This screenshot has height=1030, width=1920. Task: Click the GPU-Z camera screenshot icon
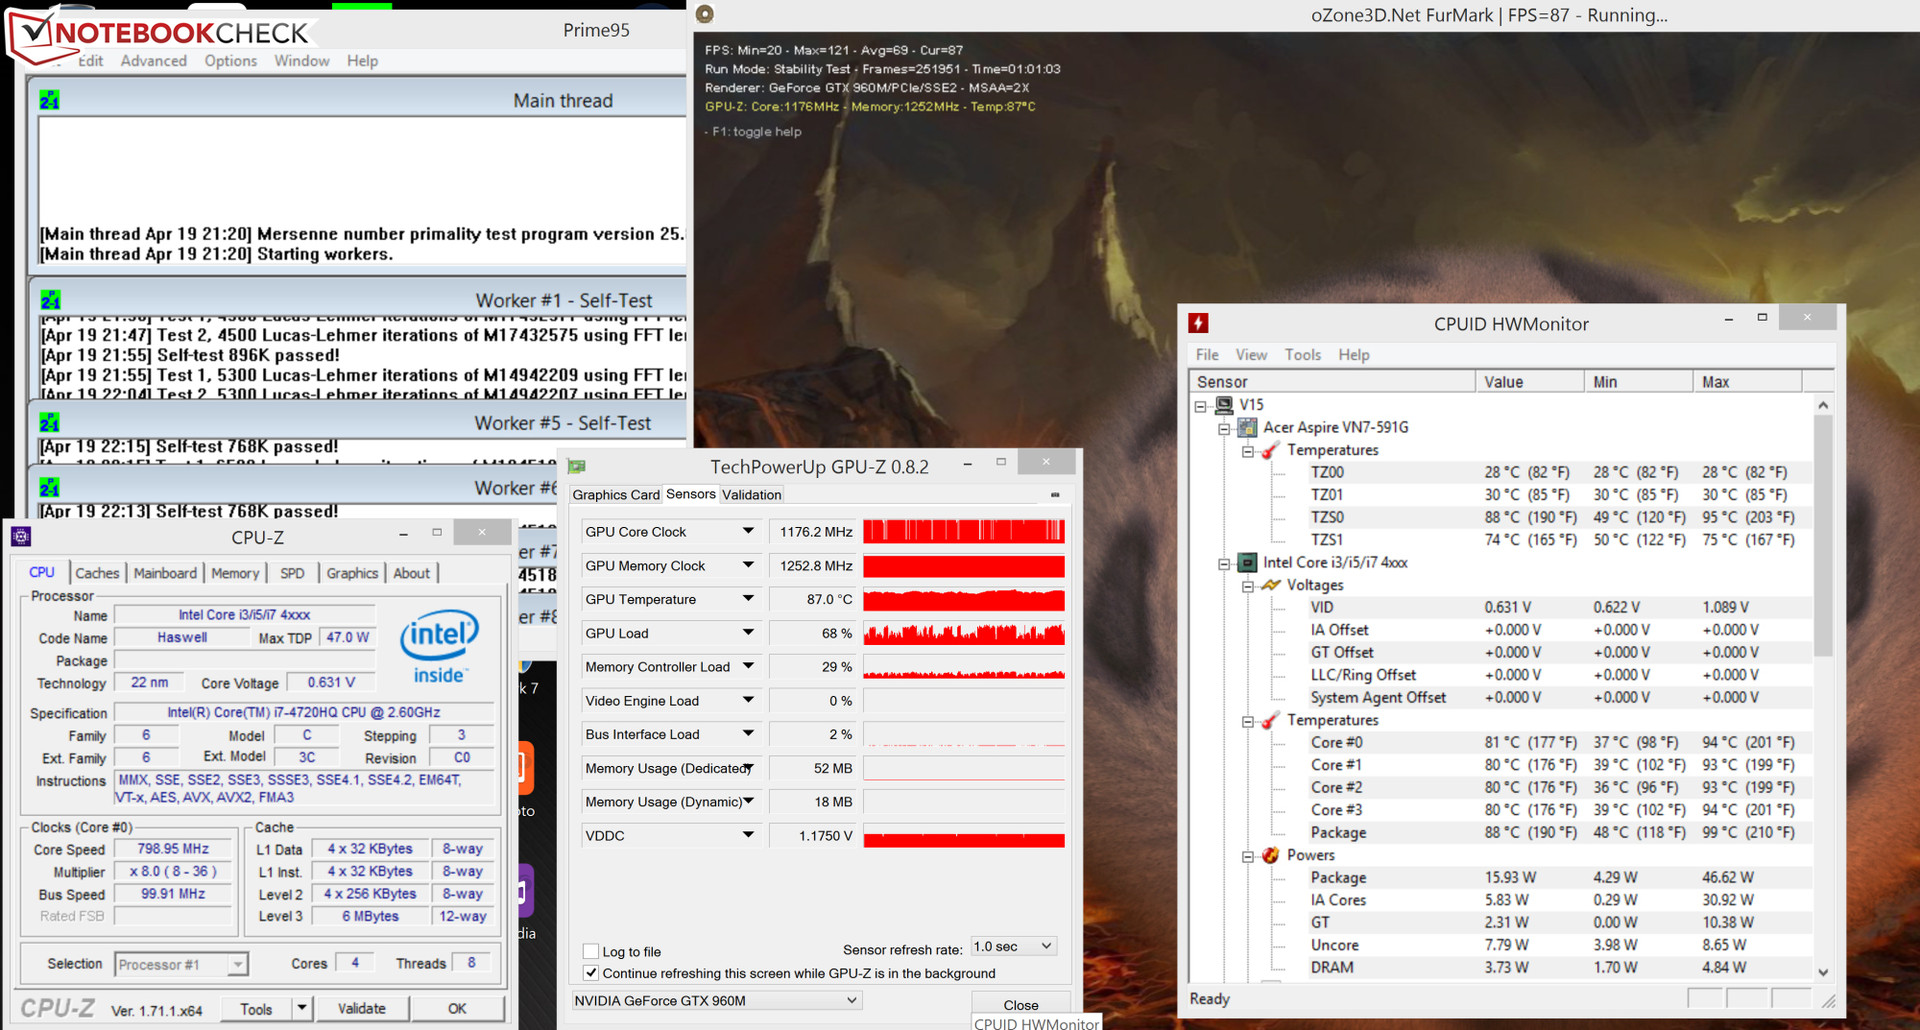[x=1055, y=495]
